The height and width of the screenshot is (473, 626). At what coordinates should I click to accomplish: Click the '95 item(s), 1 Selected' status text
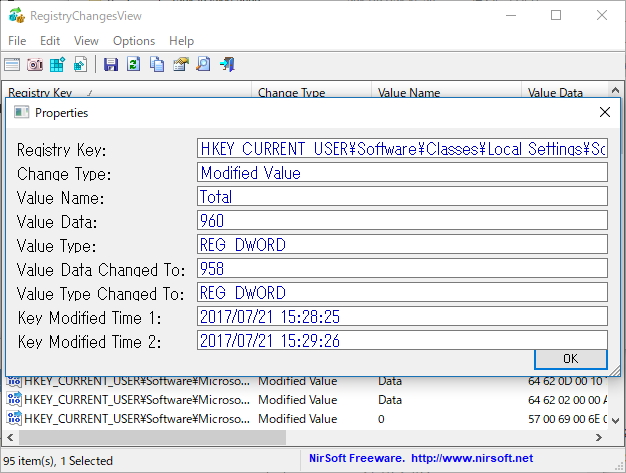pyautogui.click(x=58, y=461)
